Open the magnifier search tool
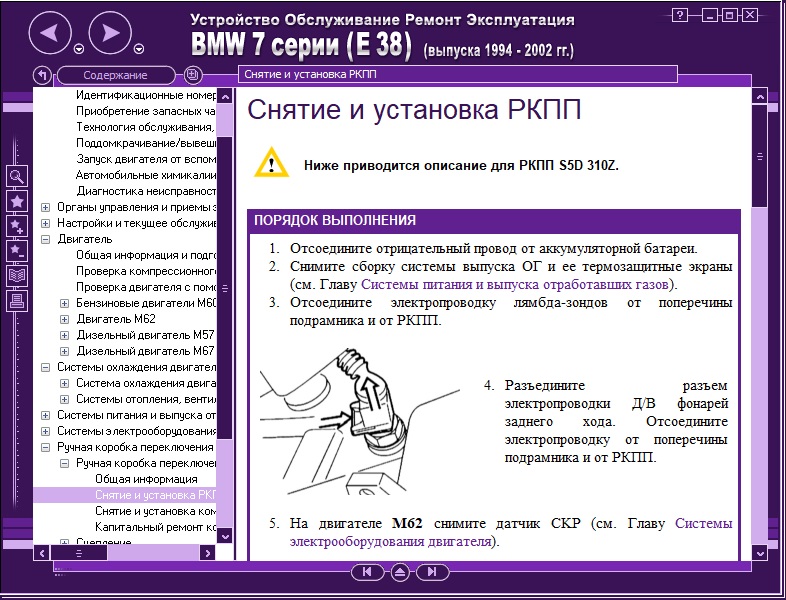 coord(17,176)
